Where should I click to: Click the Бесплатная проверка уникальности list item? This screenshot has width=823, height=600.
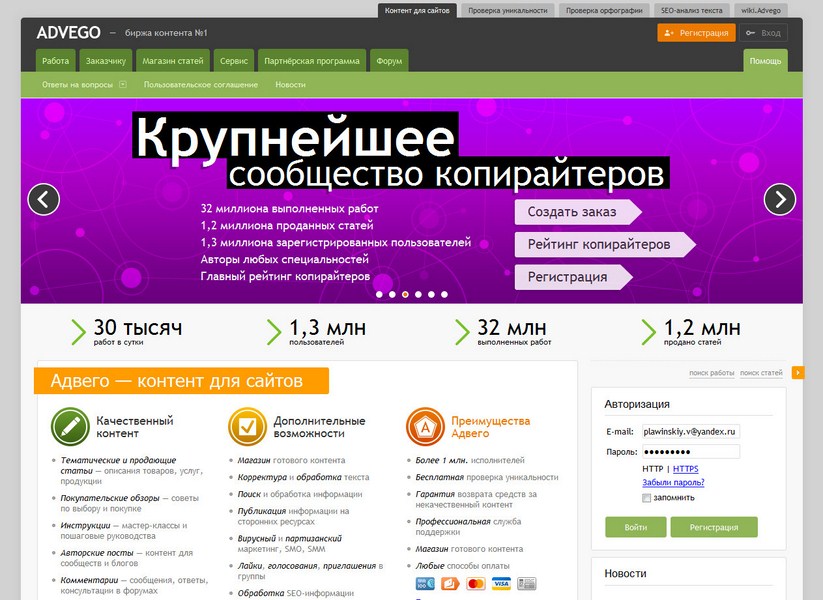[487, 477]
